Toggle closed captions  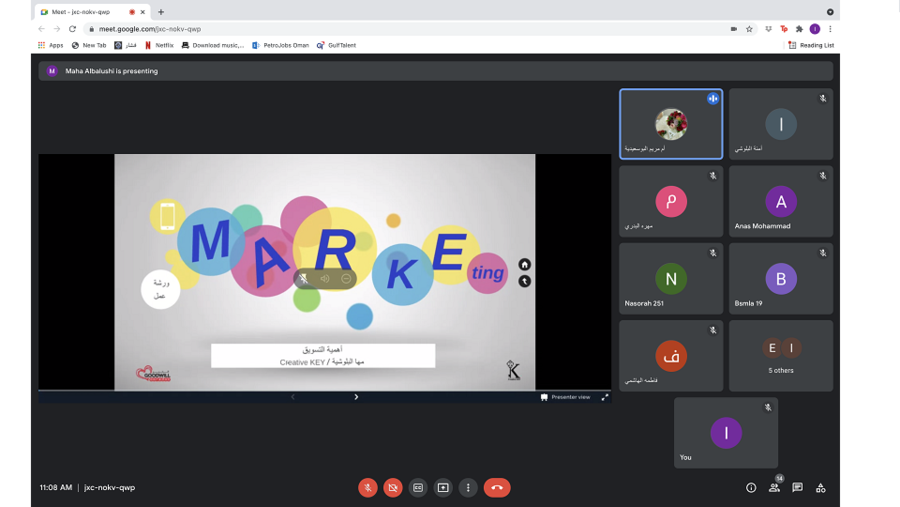click(x=418, y=488)
